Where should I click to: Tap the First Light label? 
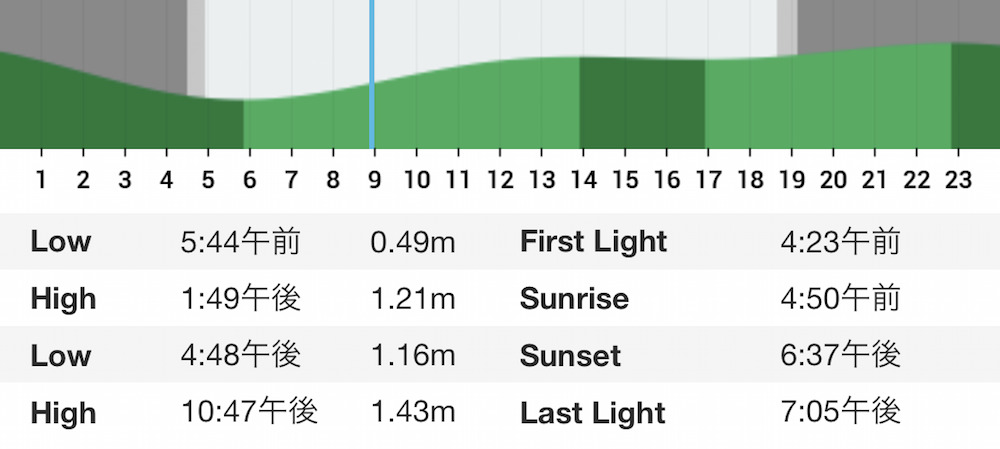pyautogui.click(x=593, y=242)
